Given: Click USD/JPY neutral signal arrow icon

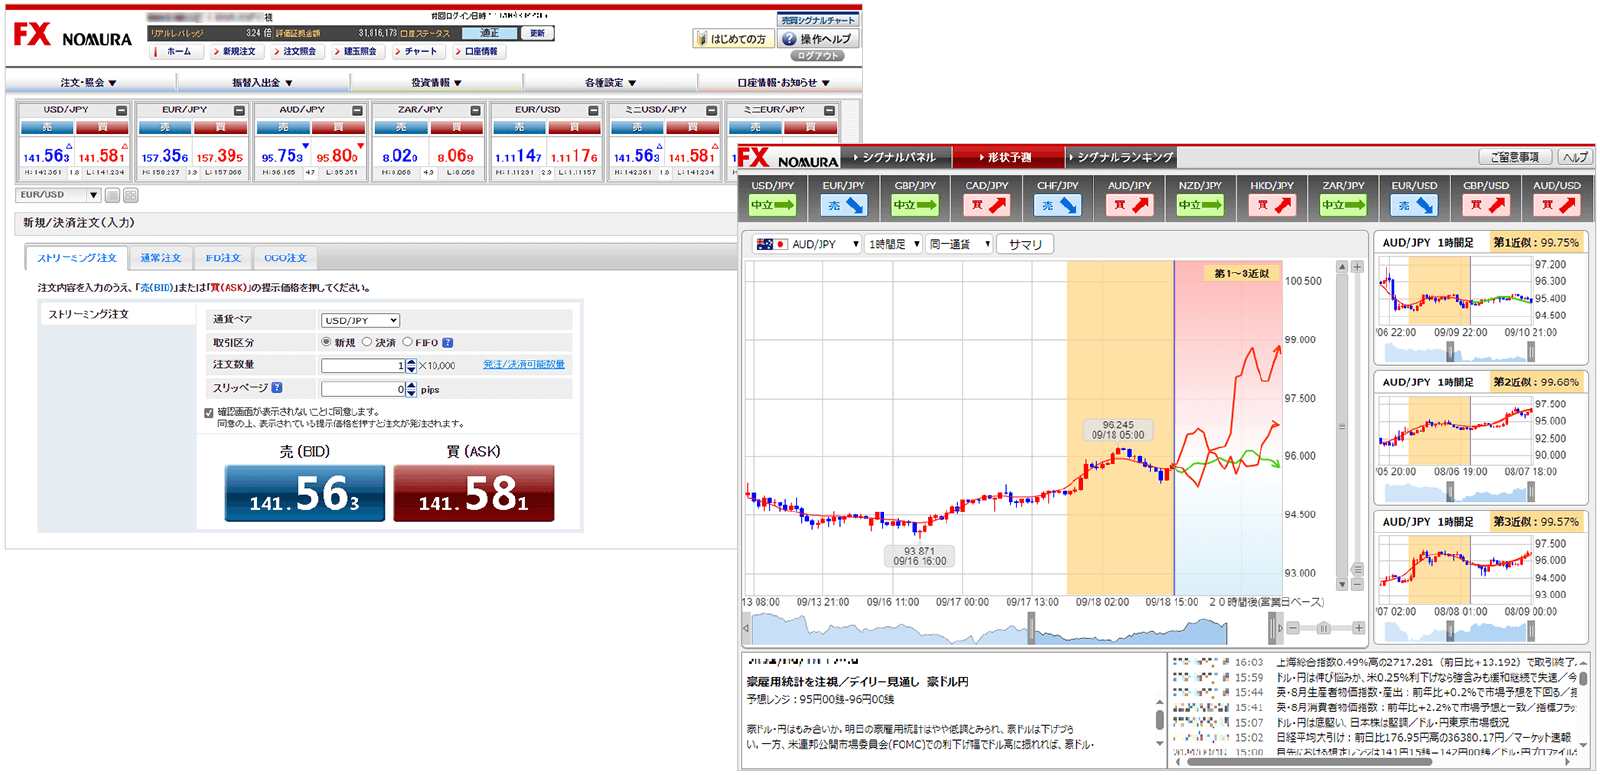Looking at the screenshot, I should (772, 205).
